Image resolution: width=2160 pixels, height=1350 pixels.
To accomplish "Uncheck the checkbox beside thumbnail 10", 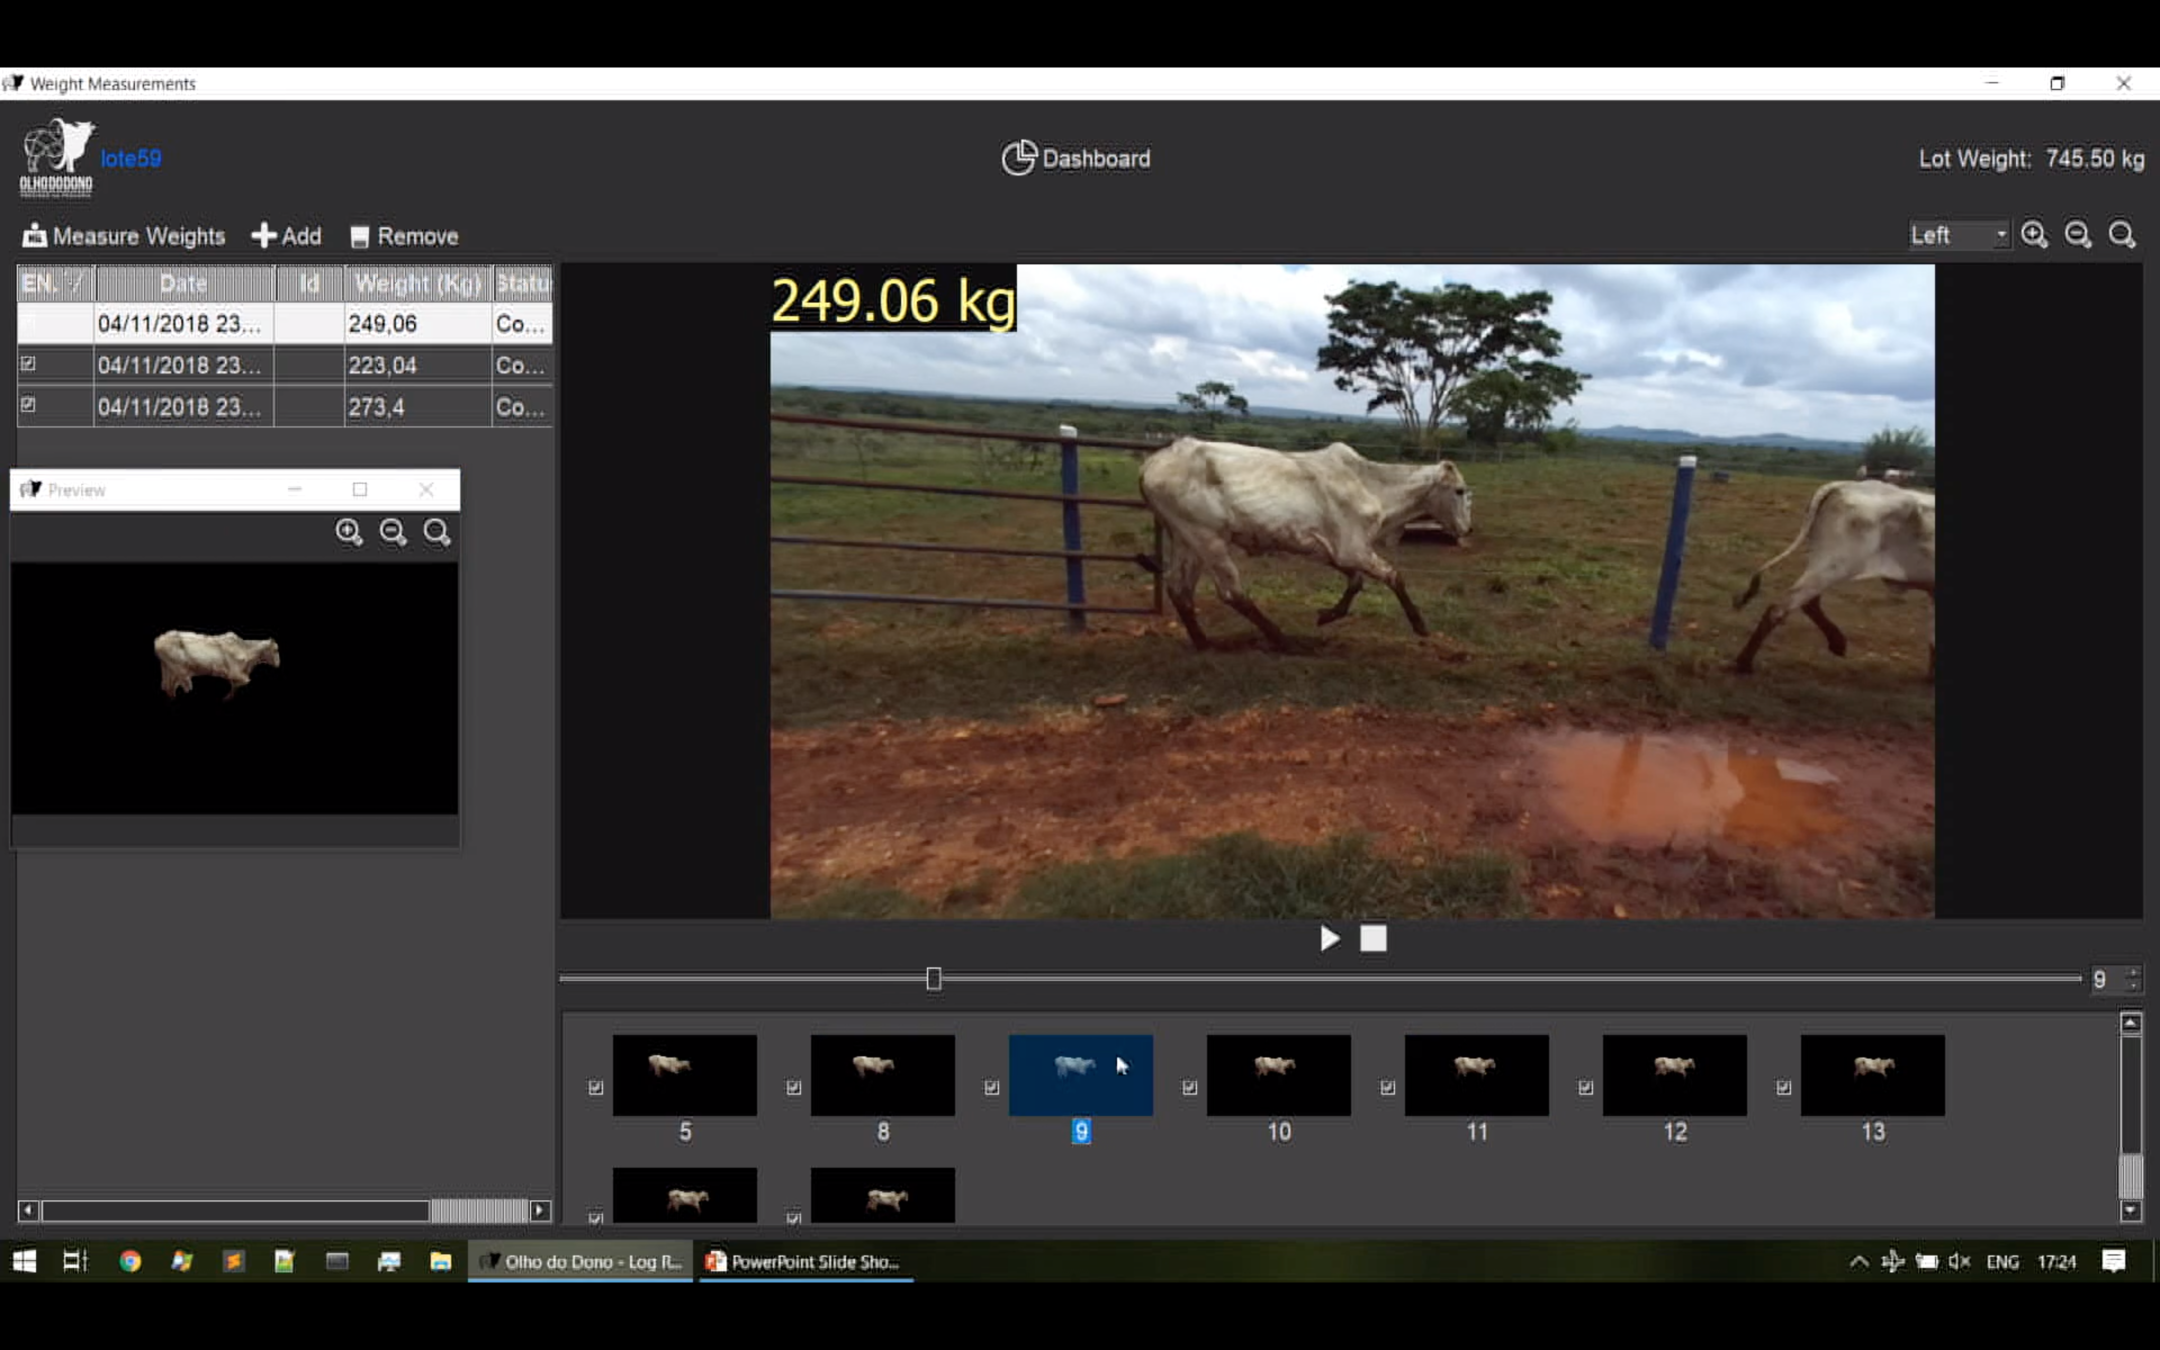I will click(x=1189, y=1087).
